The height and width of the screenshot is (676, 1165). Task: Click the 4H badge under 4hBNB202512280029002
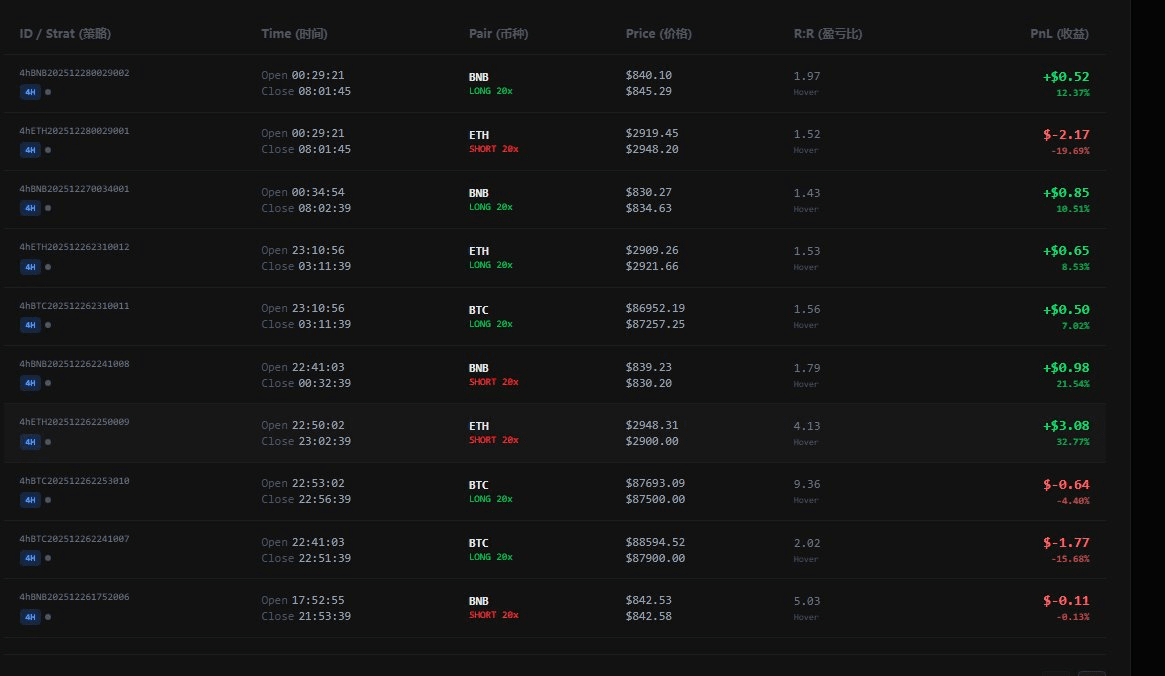click(30, 92)
